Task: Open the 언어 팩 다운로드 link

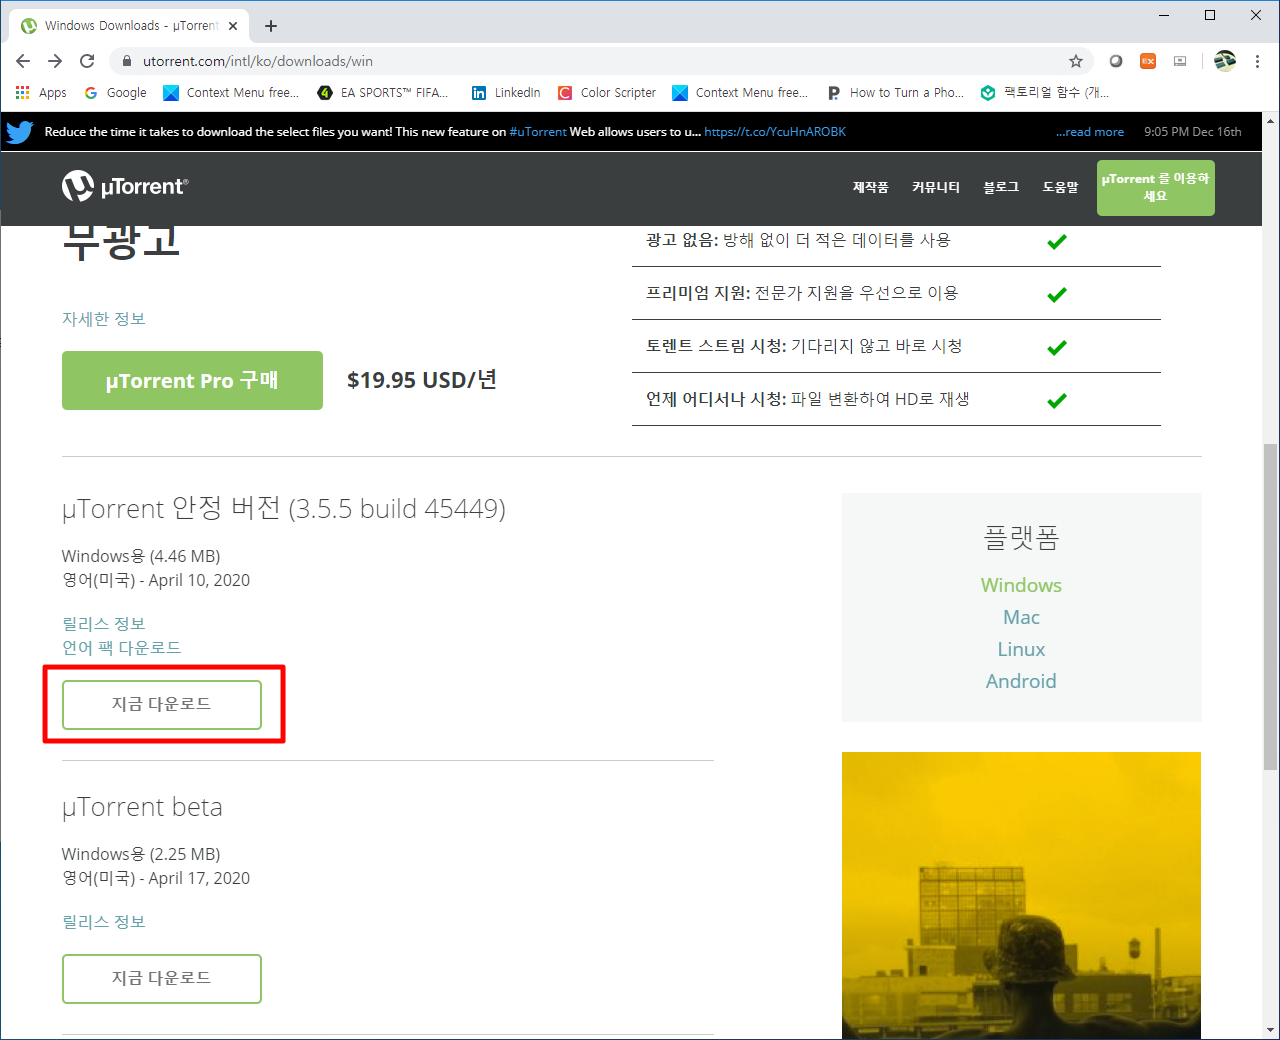Action: (x=122, y=648)
